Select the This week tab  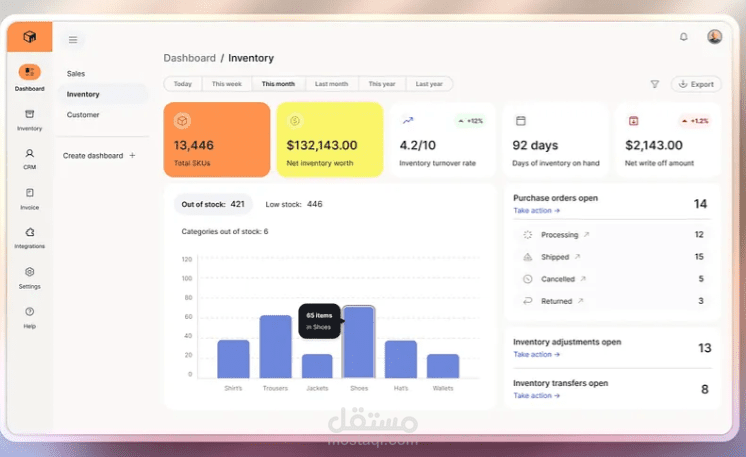(x=226, y=84)
